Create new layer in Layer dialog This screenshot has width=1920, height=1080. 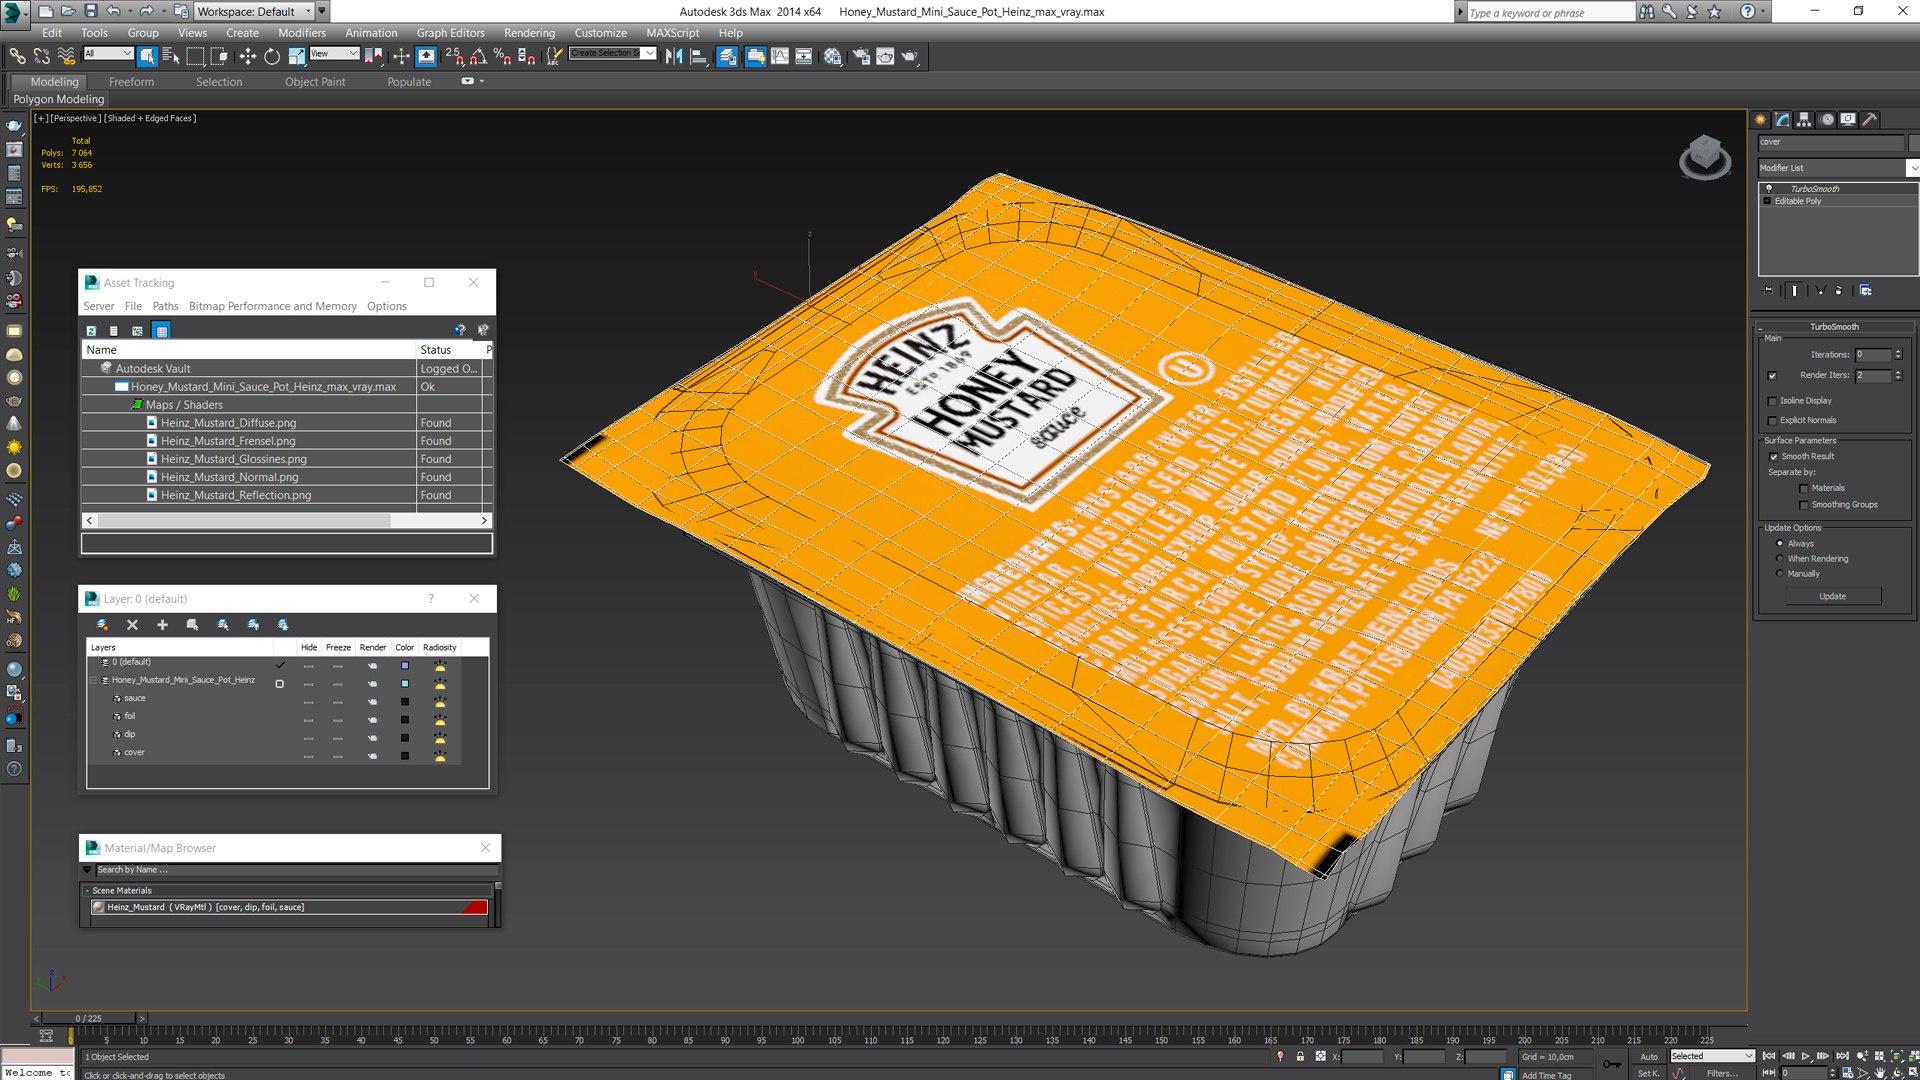pos(102,624)
